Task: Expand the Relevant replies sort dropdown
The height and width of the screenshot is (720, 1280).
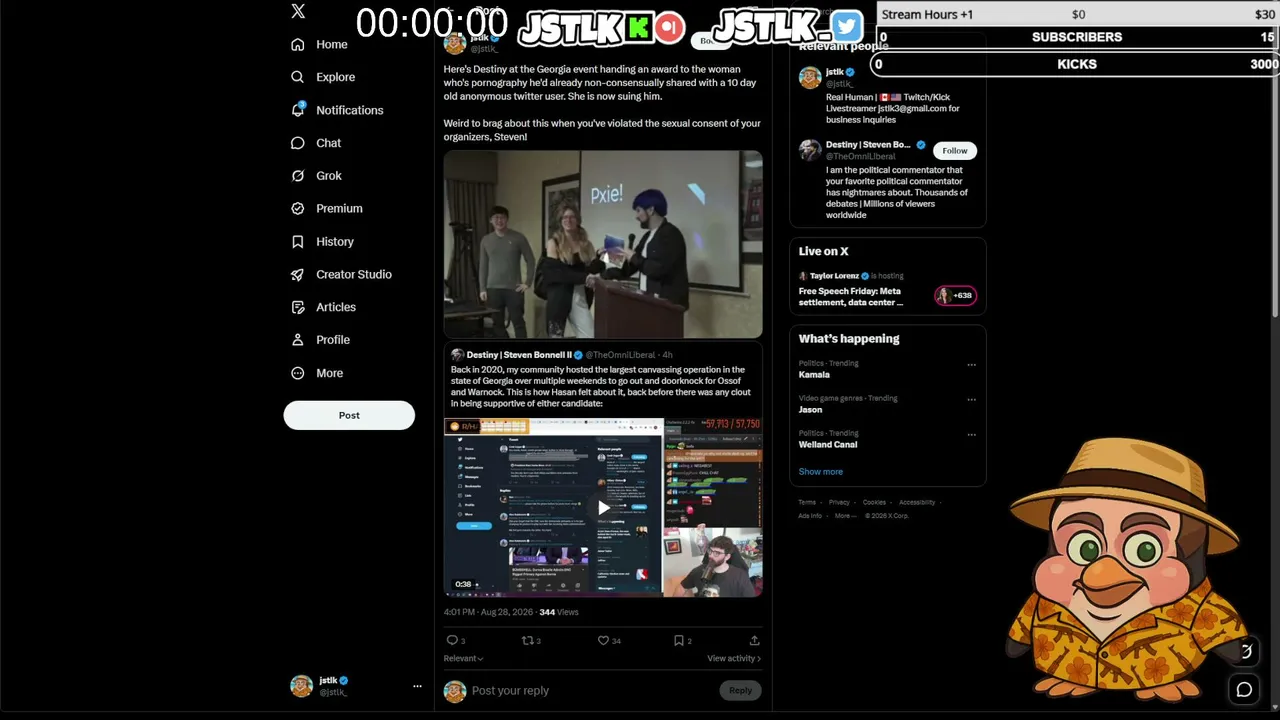Action: tap(463, 658)
